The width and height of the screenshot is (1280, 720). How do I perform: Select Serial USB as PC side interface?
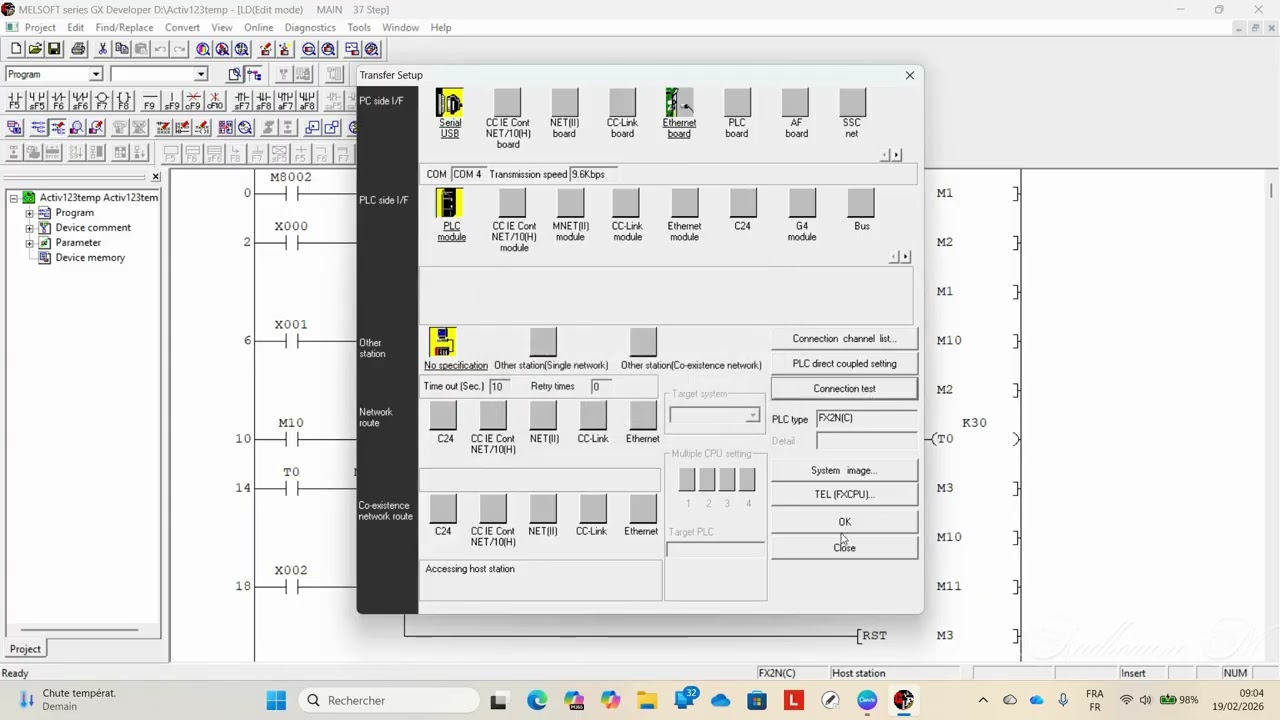click(x=450, y=103)
